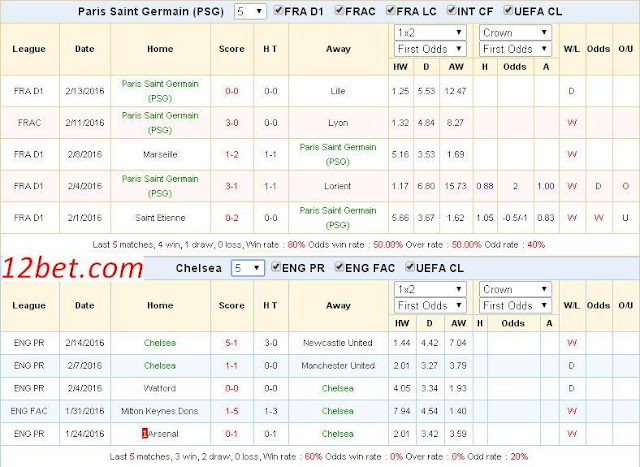The height and width of the screenshot is (467, 640).
Task: Click the 3-0 score against Lyon
Action: click(231, 123)
